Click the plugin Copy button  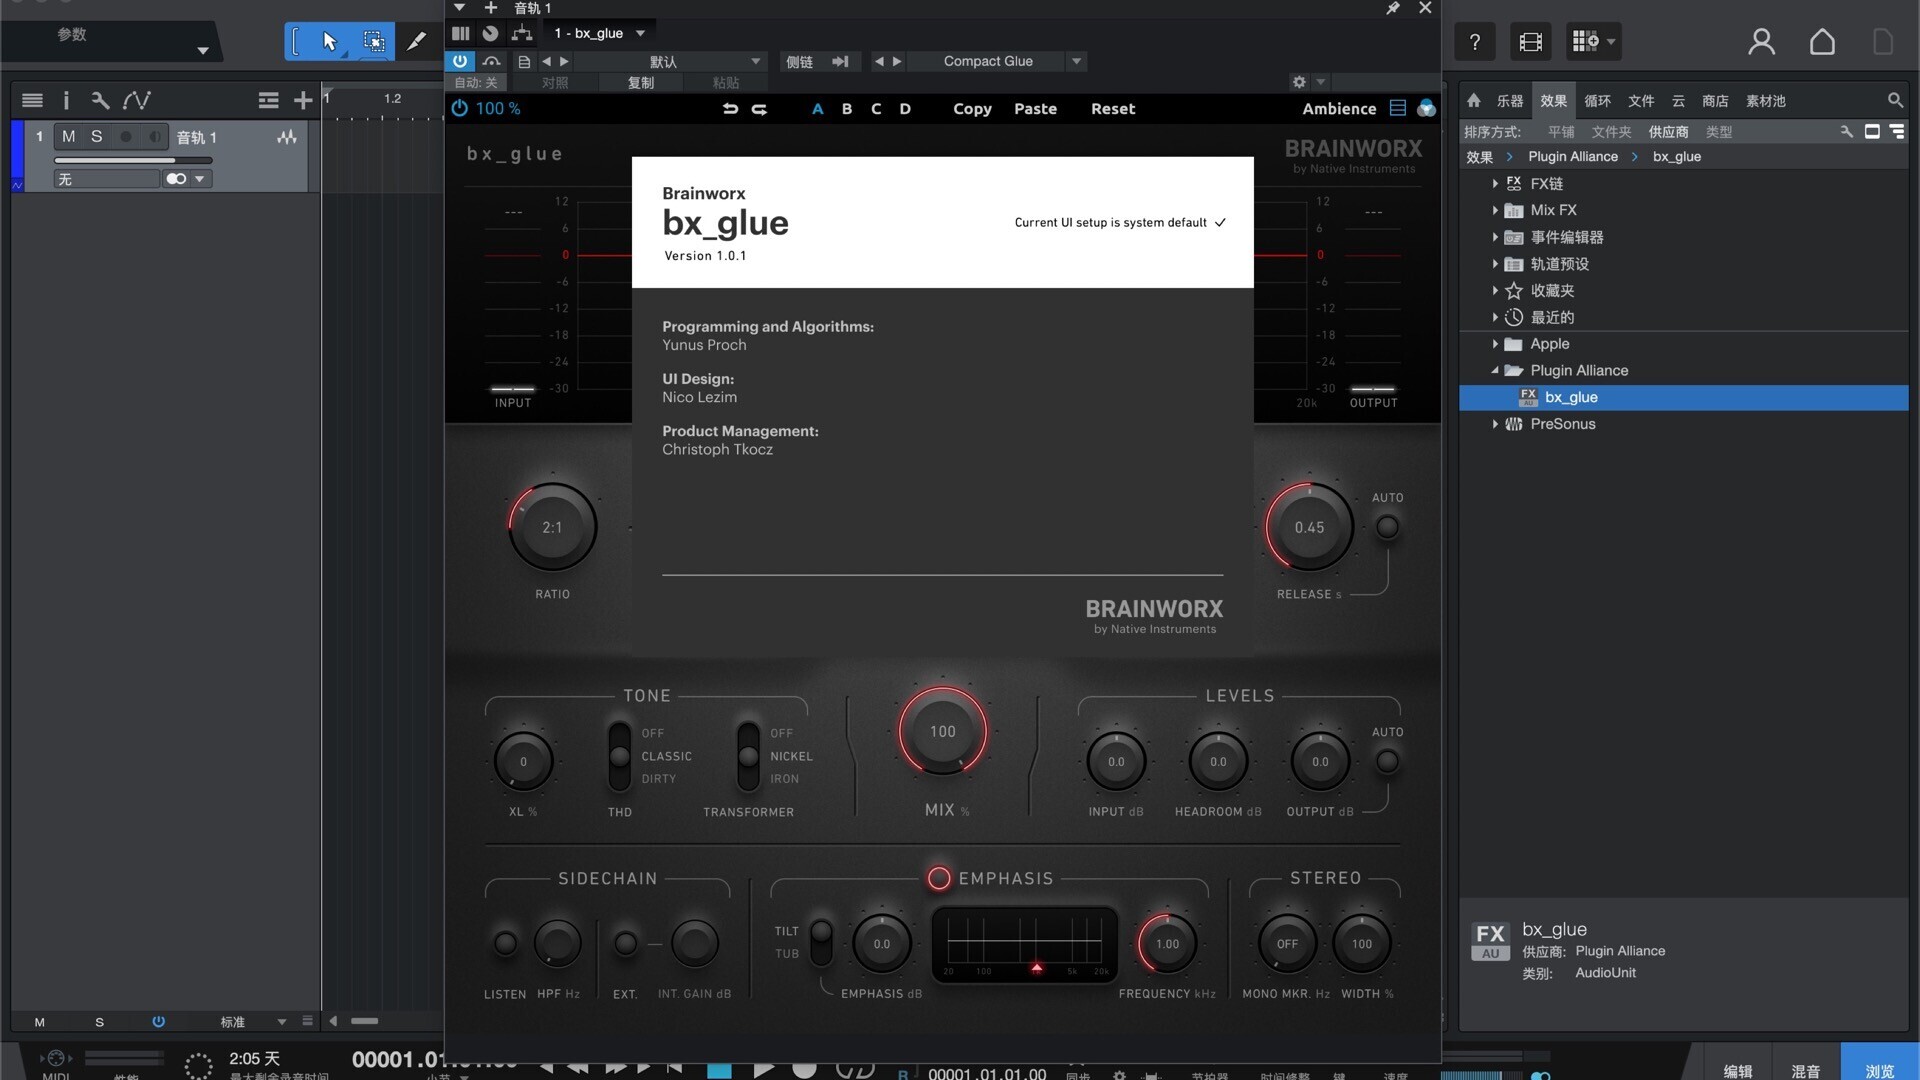972,109
